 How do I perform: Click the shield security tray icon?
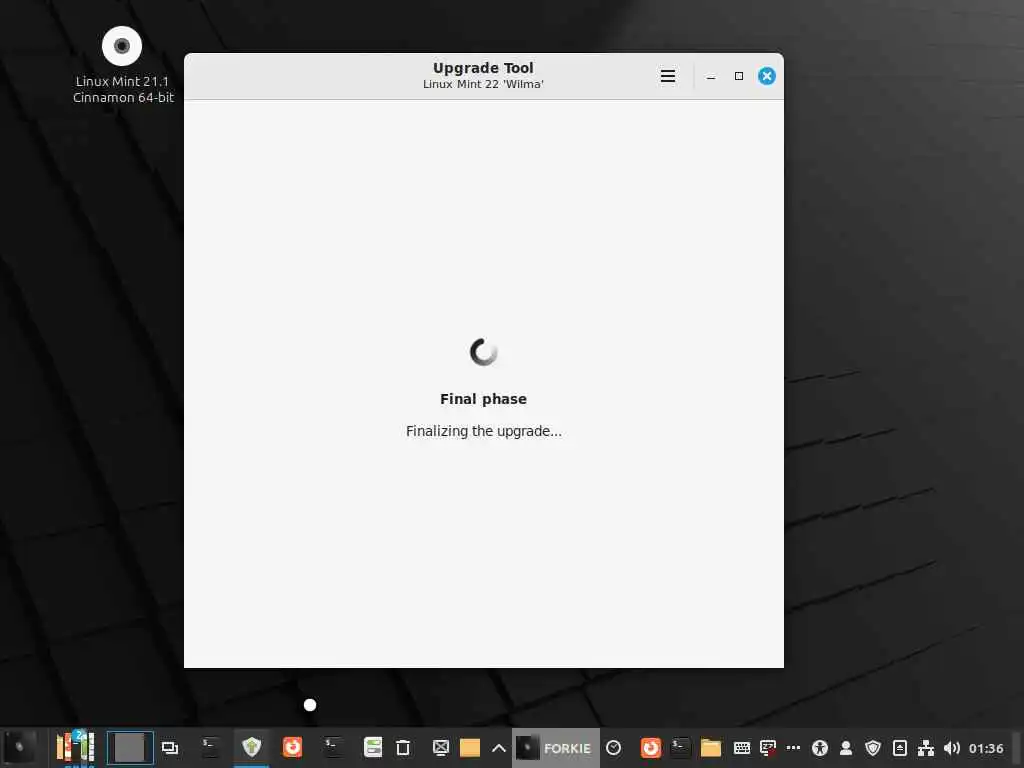(873, 748)
